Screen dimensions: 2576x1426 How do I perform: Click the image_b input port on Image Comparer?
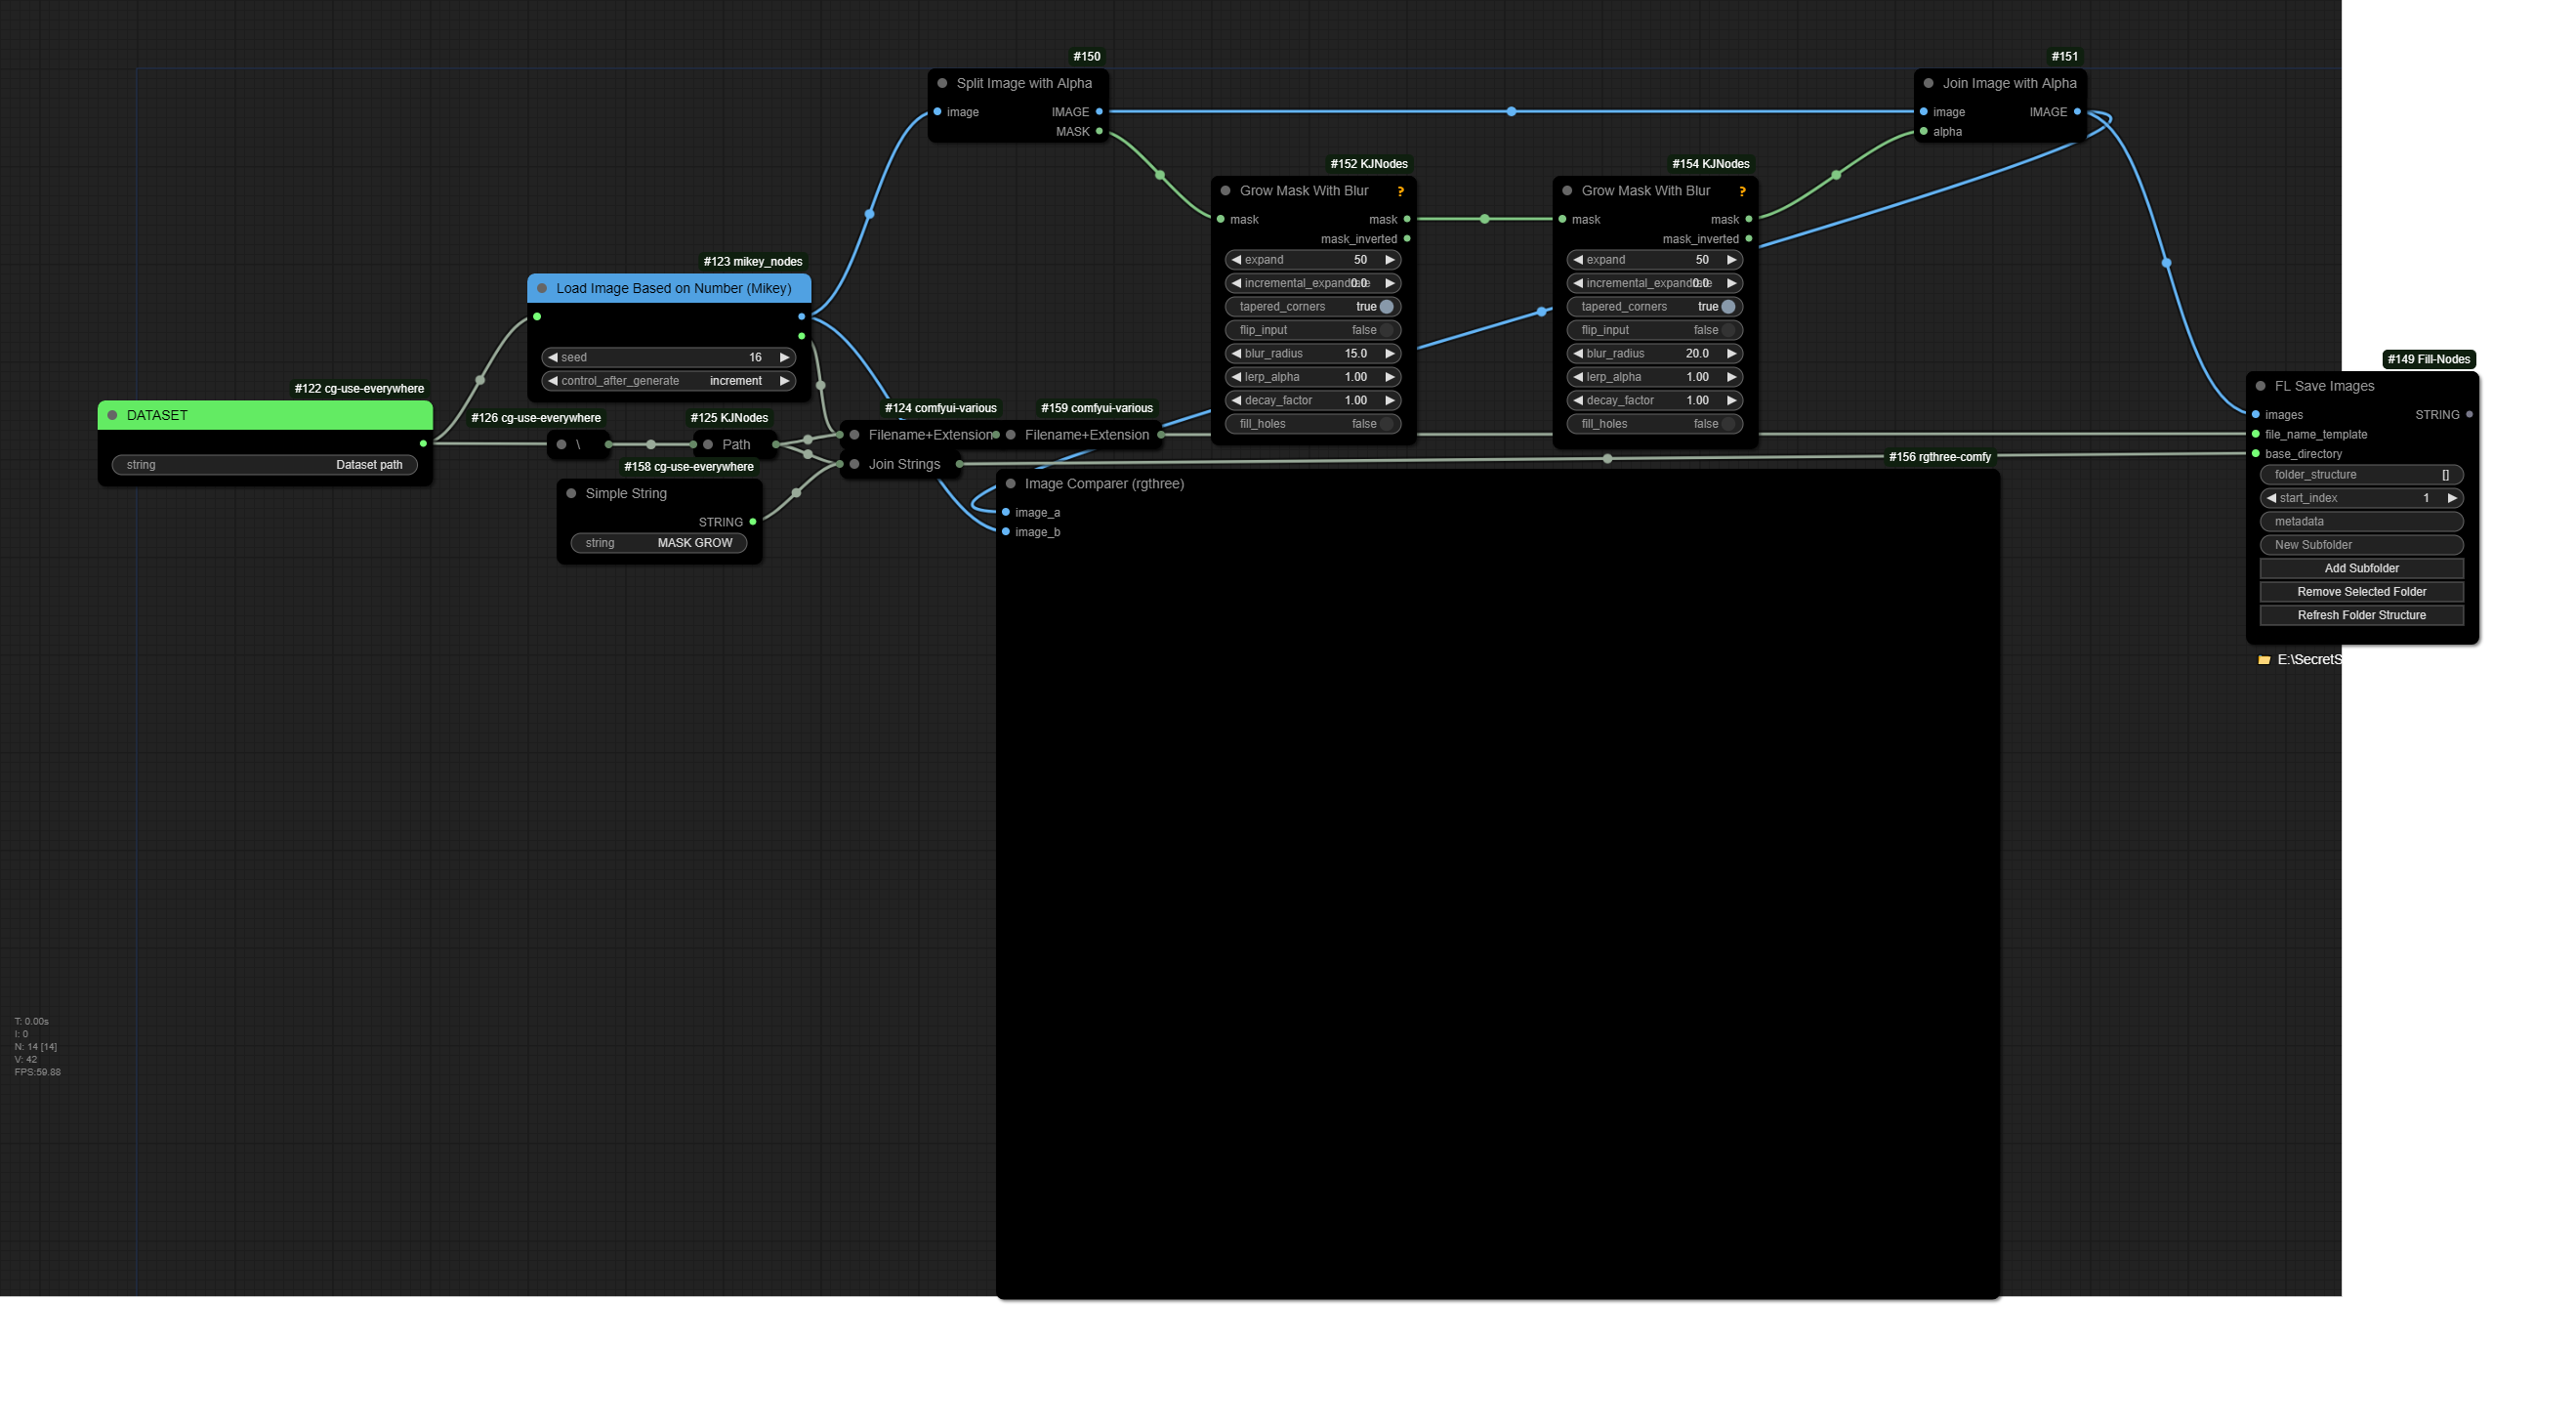point(1006,532)
